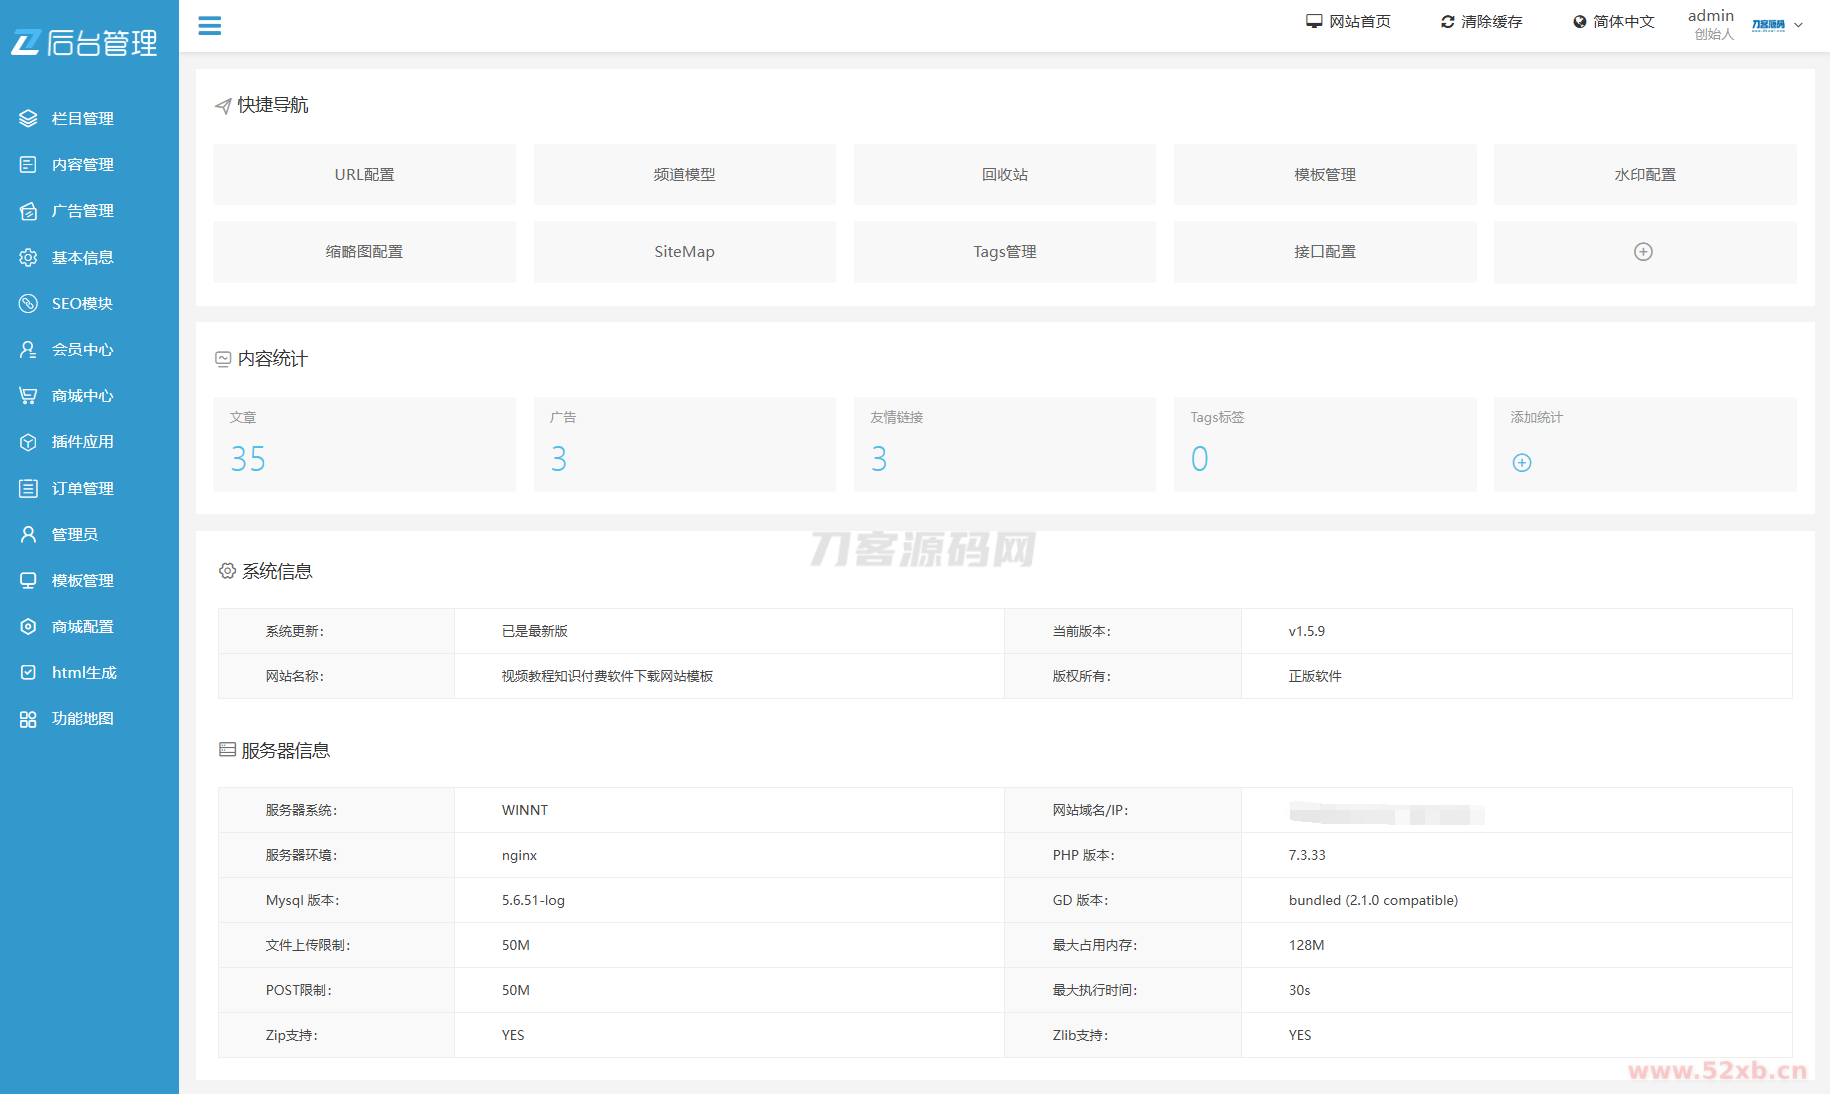
Task: Go to 网站首页 link
Action: click(1348, 22)
